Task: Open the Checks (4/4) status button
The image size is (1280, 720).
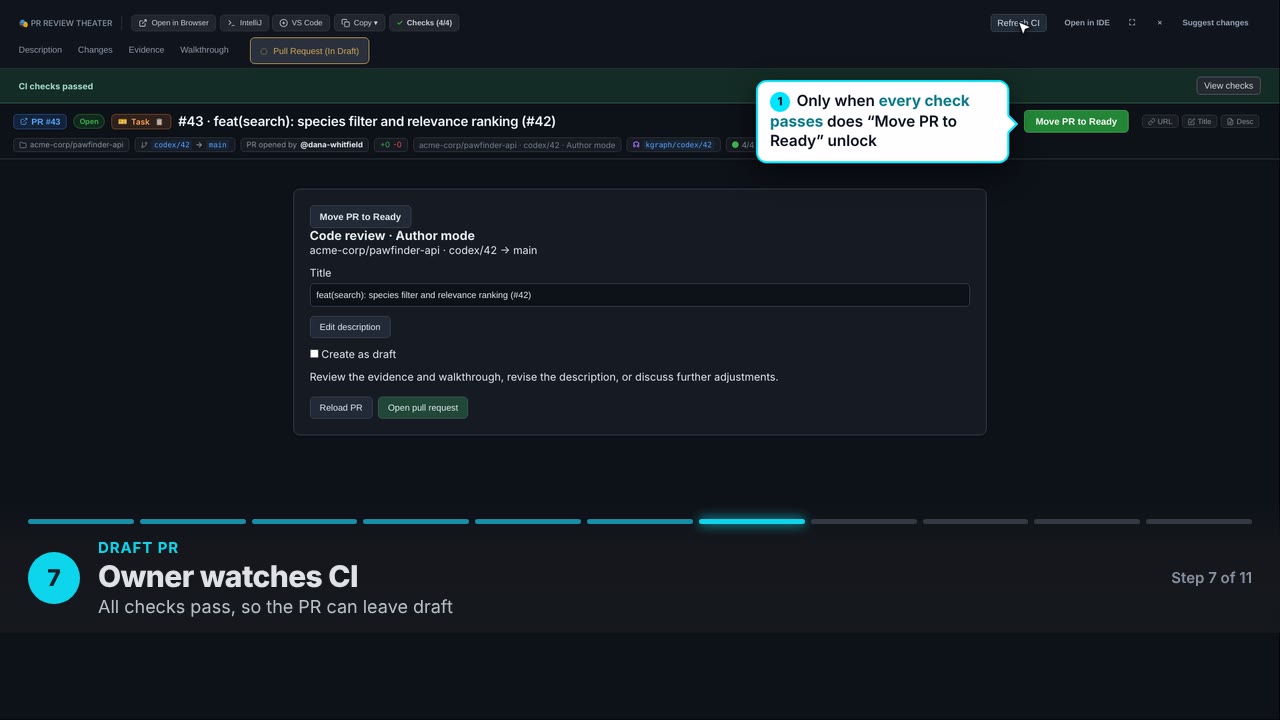Action: pos(424,23)
